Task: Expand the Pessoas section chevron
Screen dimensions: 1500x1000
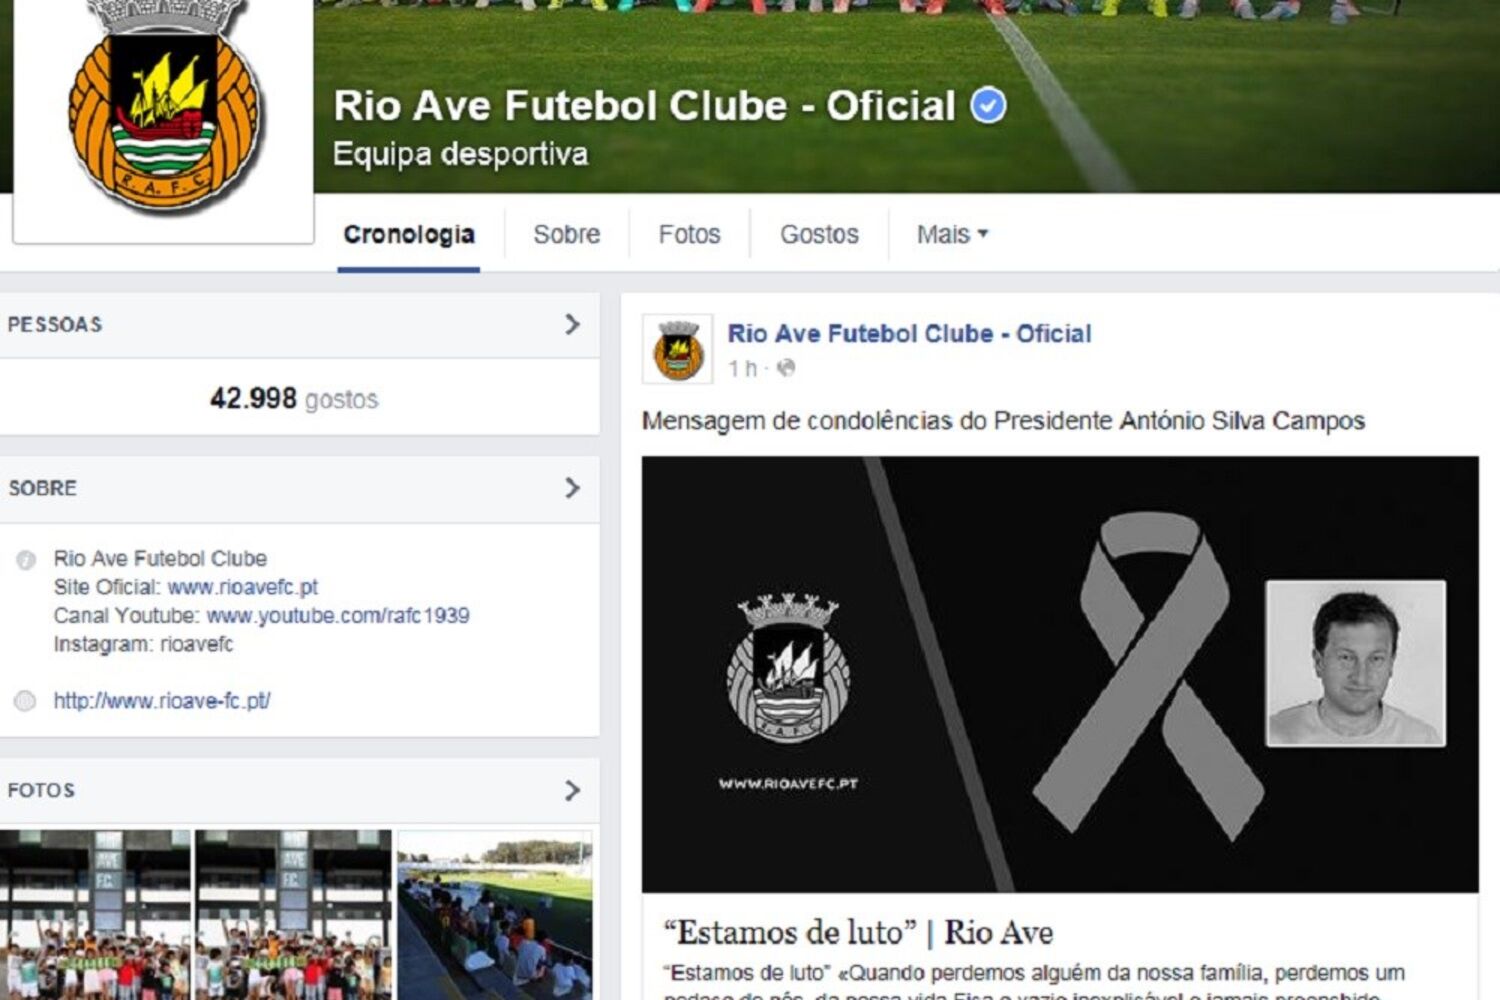Action: (572, 324)
